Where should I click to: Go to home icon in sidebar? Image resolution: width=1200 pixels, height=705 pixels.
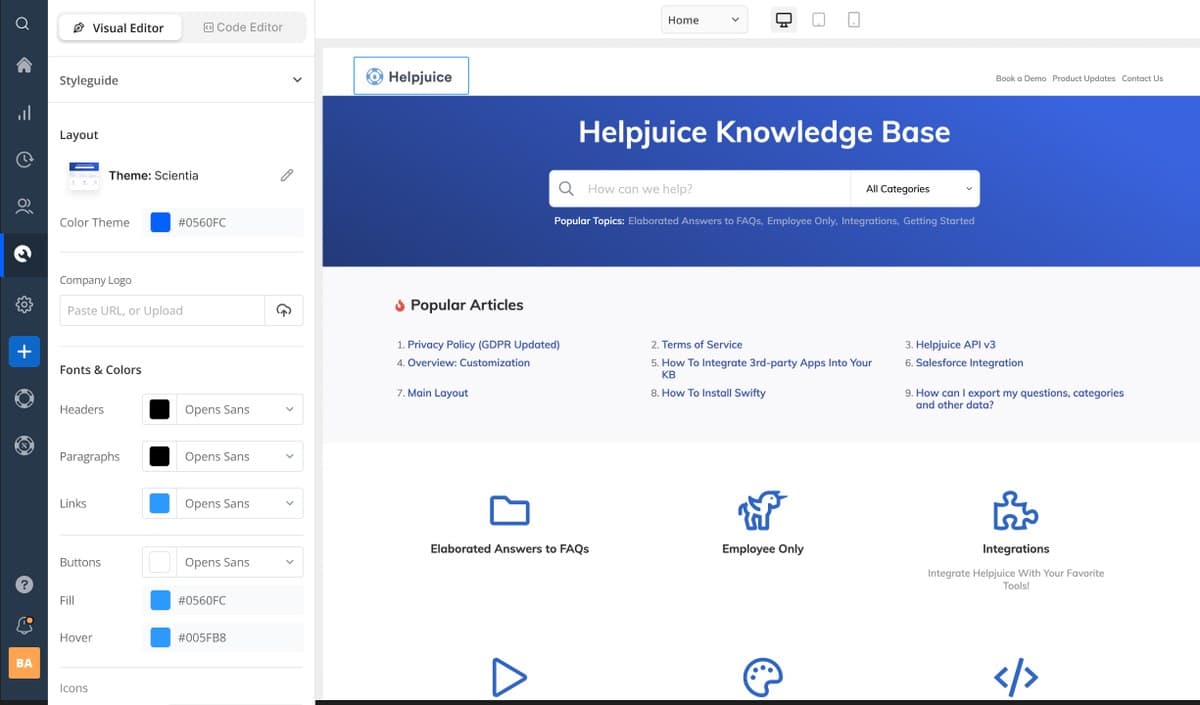(23, 65)
